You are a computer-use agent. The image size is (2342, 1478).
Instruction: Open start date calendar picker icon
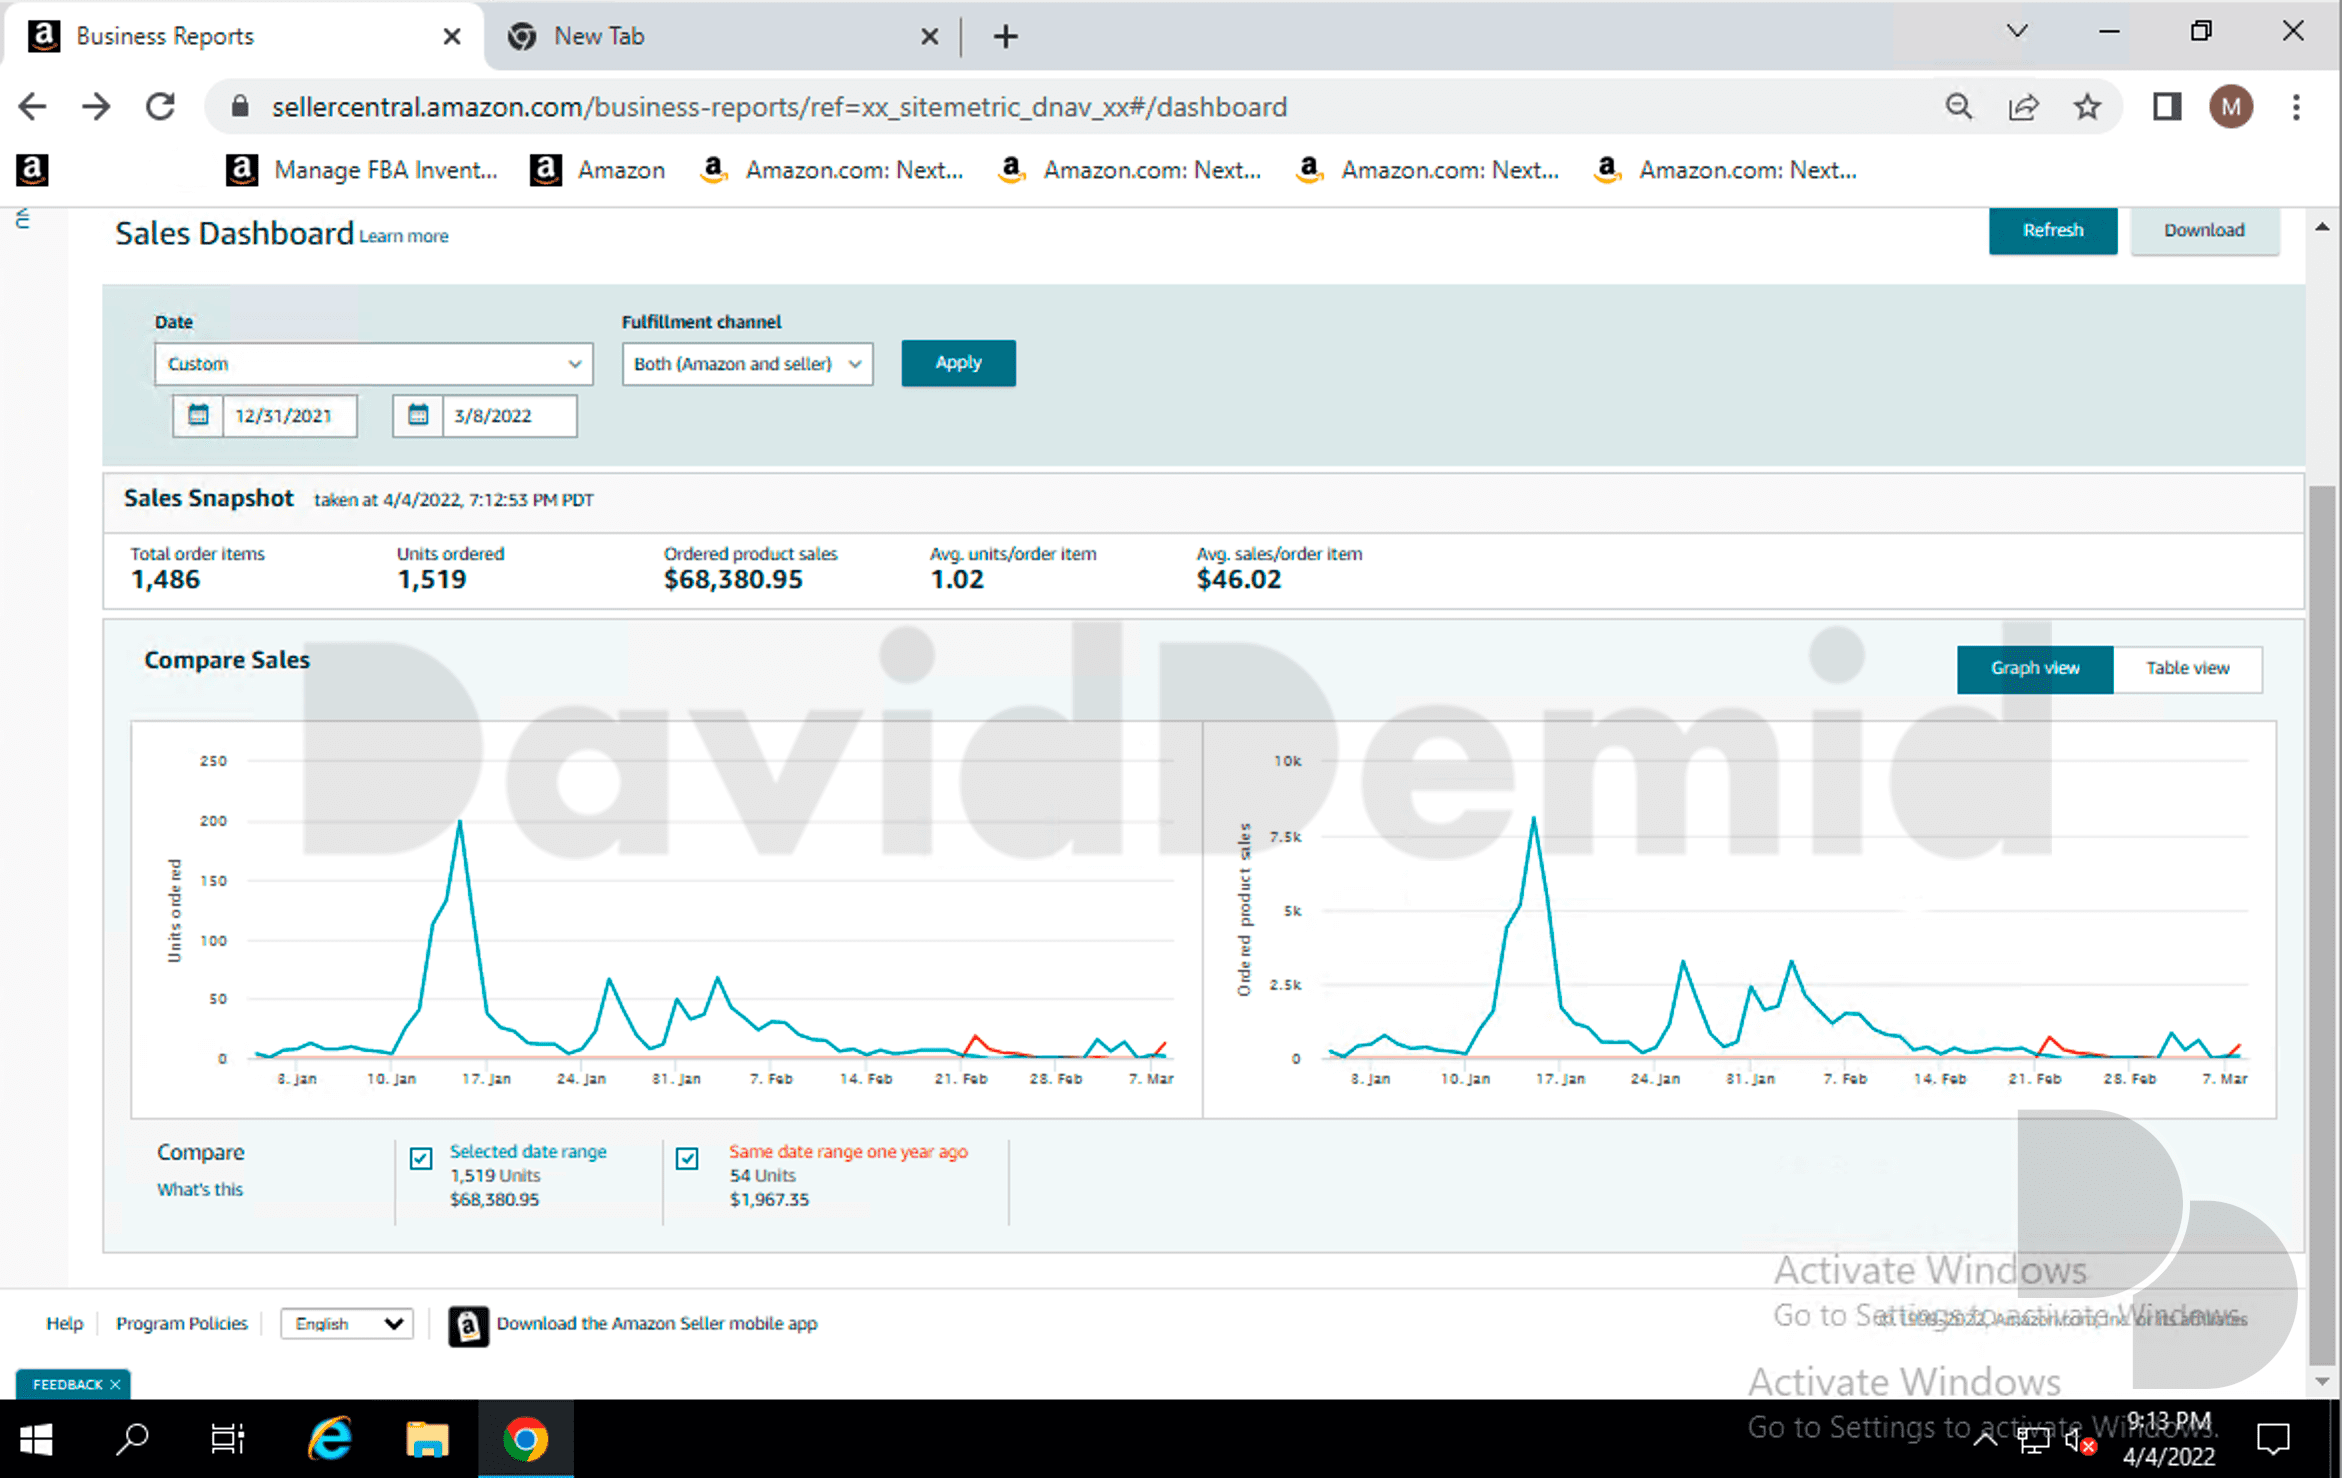click(198, 415)
